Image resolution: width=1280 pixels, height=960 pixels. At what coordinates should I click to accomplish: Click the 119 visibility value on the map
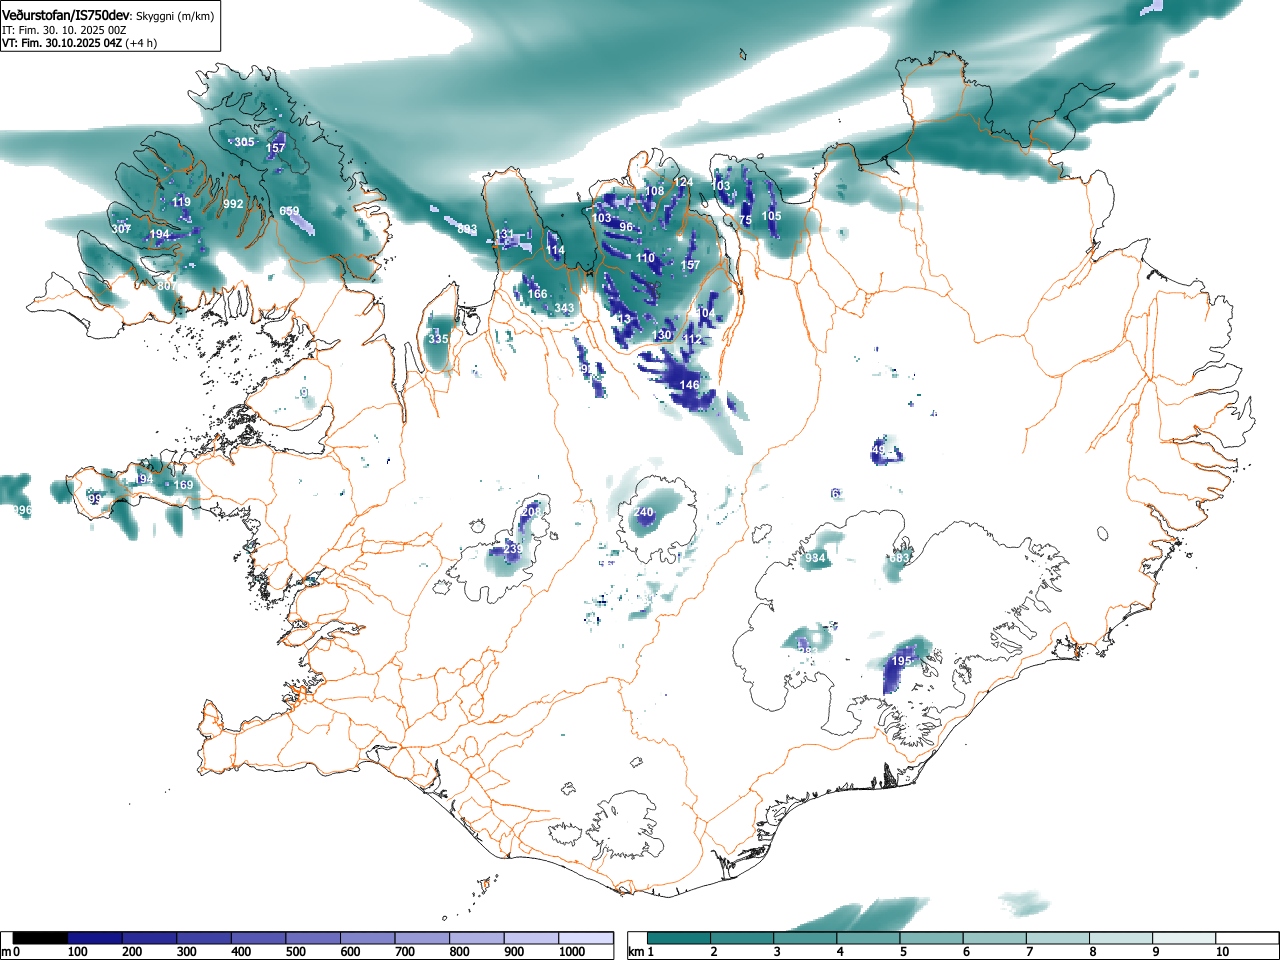point(181,202)
